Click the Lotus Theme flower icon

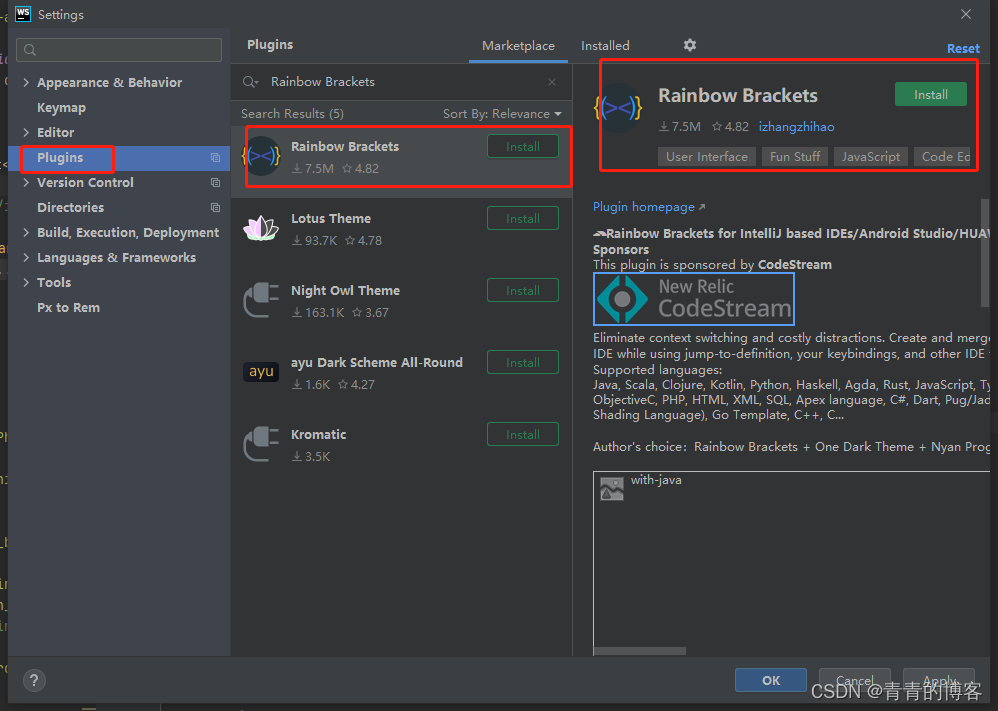pyautogui.click(x=261, y=229)
